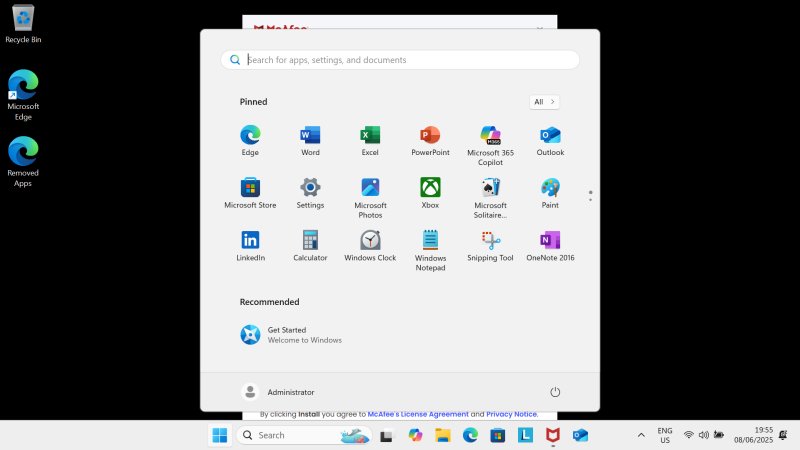Open the volume control in tray

(x=704, y=435)
